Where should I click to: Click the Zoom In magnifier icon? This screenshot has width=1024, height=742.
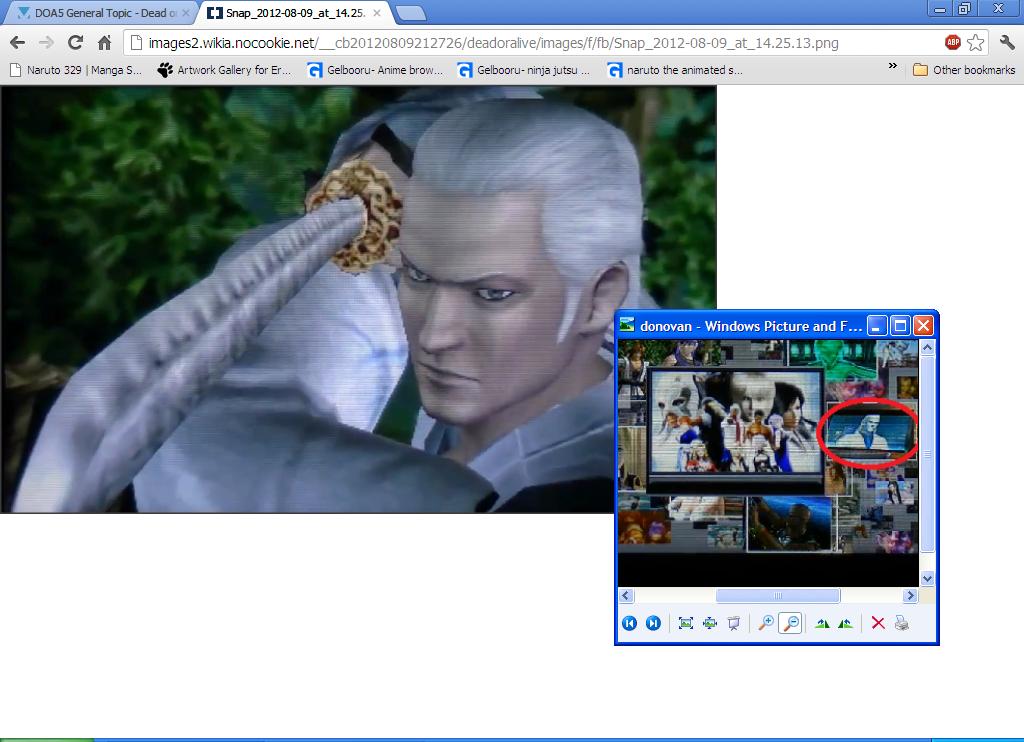(766, 623)
